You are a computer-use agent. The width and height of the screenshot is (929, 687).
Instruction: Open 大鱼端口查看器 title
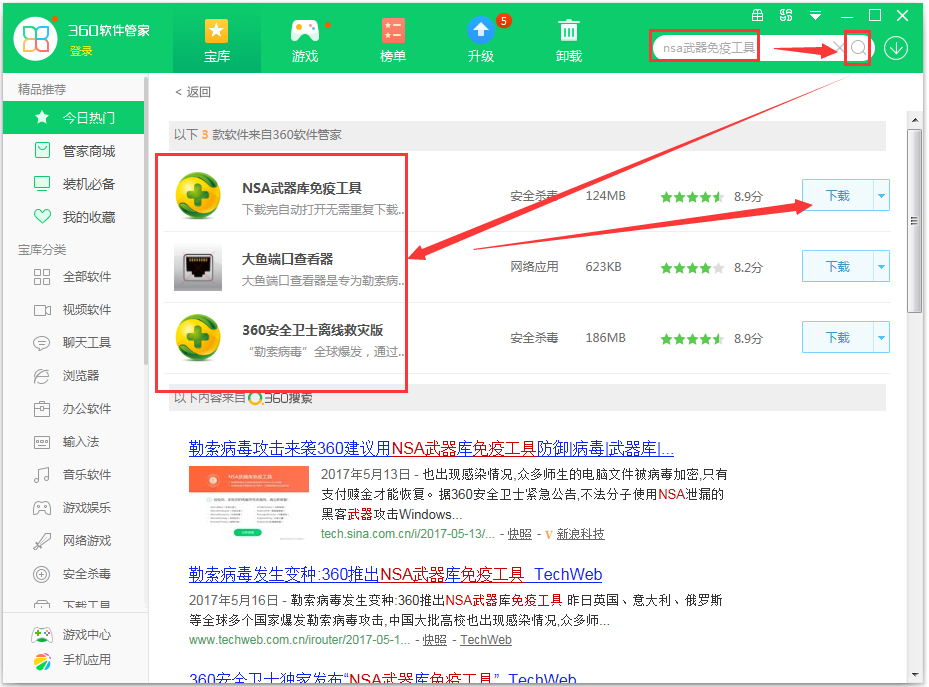coord(287,259)
